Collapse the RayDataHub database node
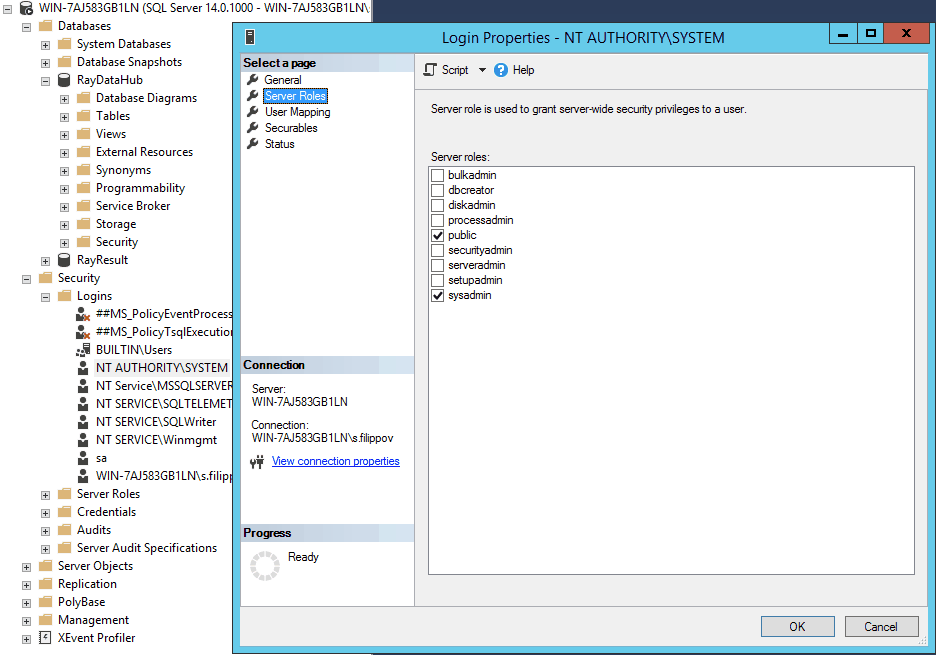The image size is (936, 655). tap(45, 80)
